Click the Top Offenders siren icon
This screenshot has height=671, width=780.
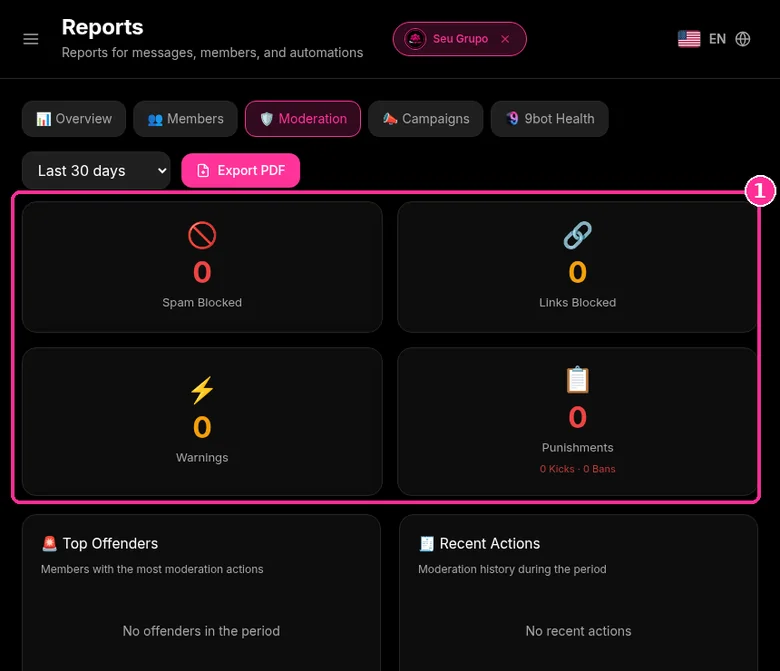tap(49, 544)
